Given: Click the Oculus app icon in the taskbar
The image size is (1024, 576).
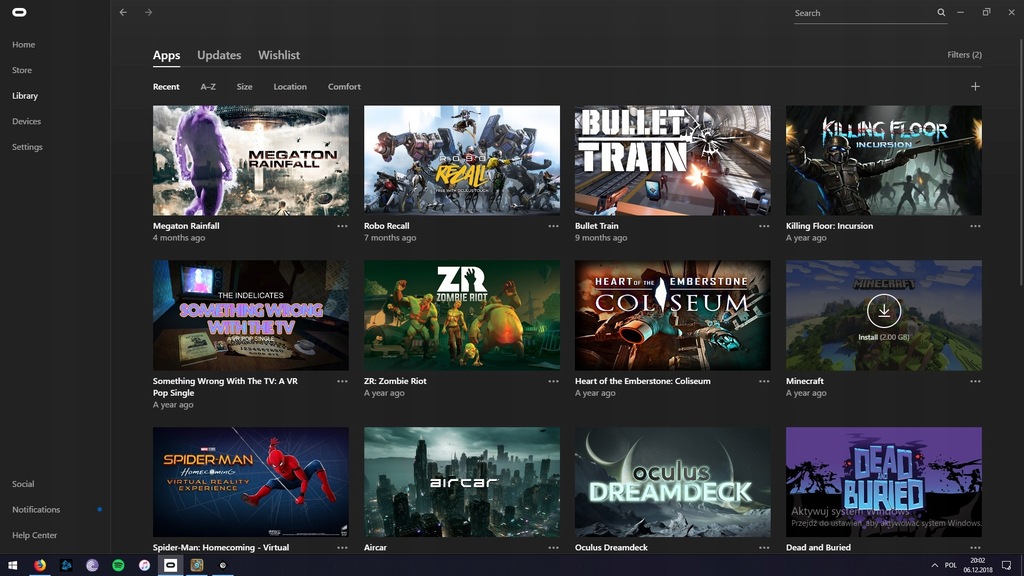Looking at the screenshot, I should click(x=170, y=565).
